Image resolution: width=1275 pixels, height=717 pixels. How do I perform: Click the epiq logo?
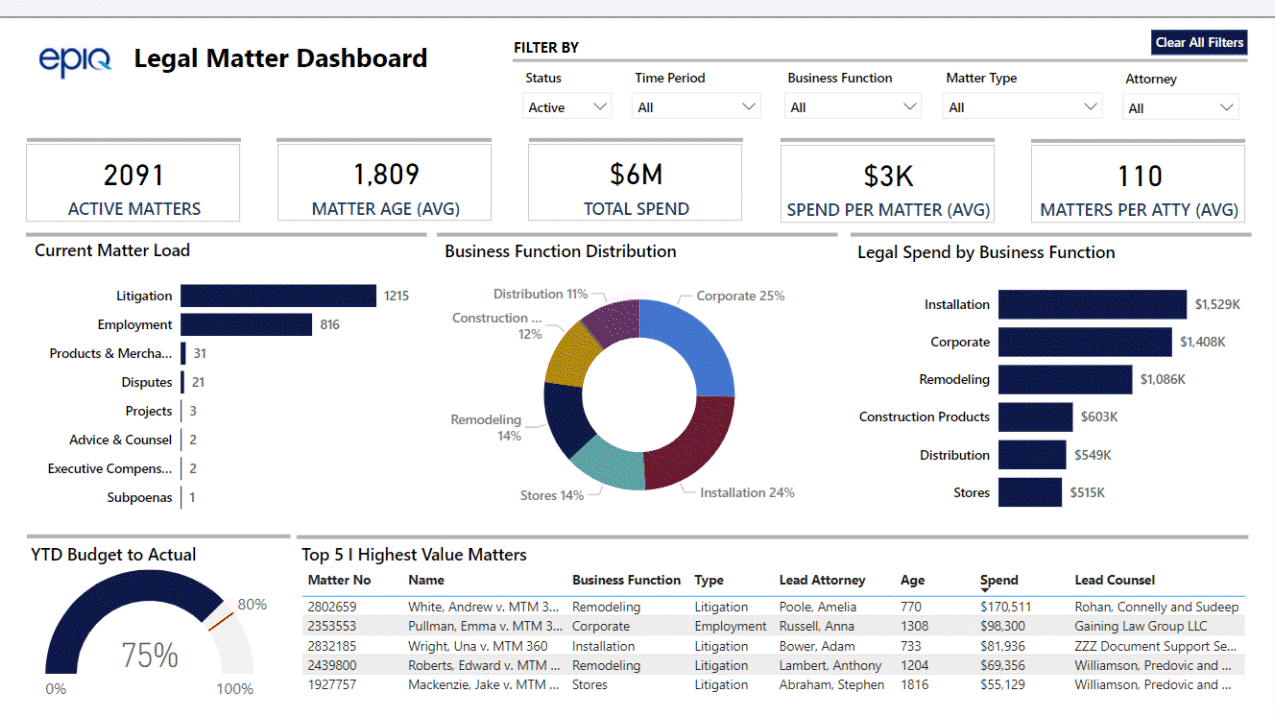[76, 61]
